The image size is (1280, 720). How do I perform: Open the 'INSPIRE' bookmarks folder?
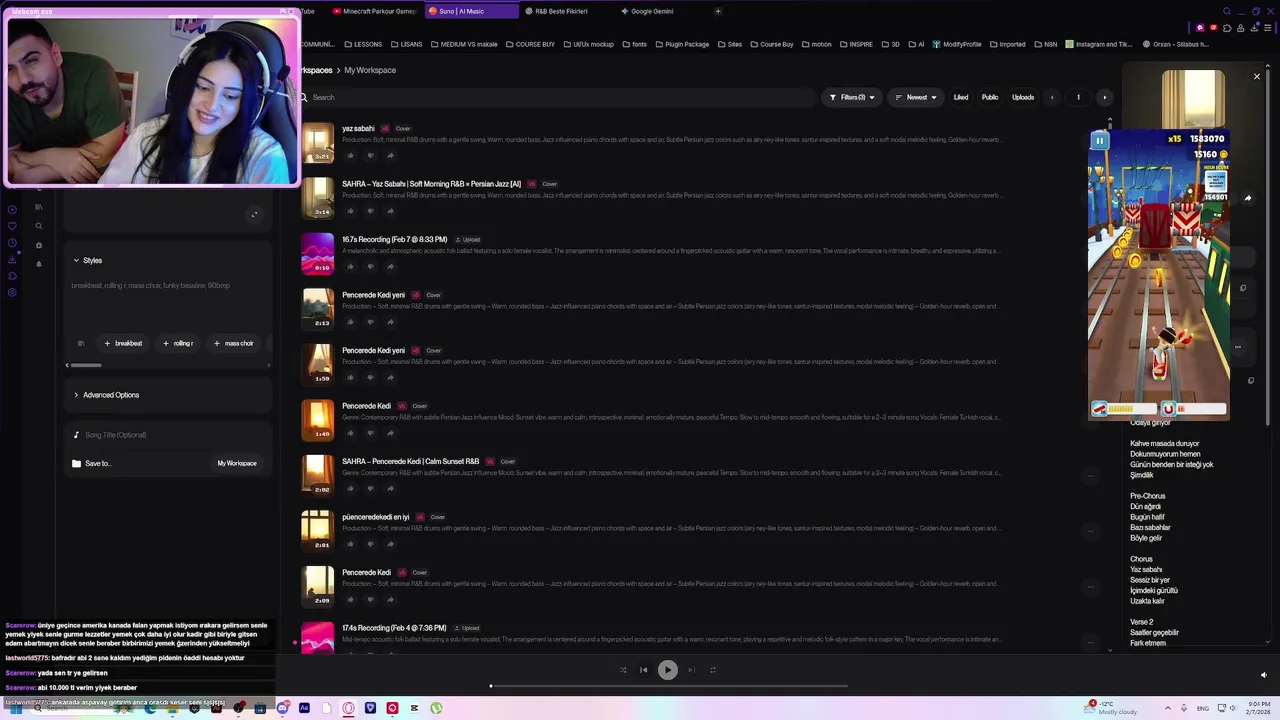point(855,44)
